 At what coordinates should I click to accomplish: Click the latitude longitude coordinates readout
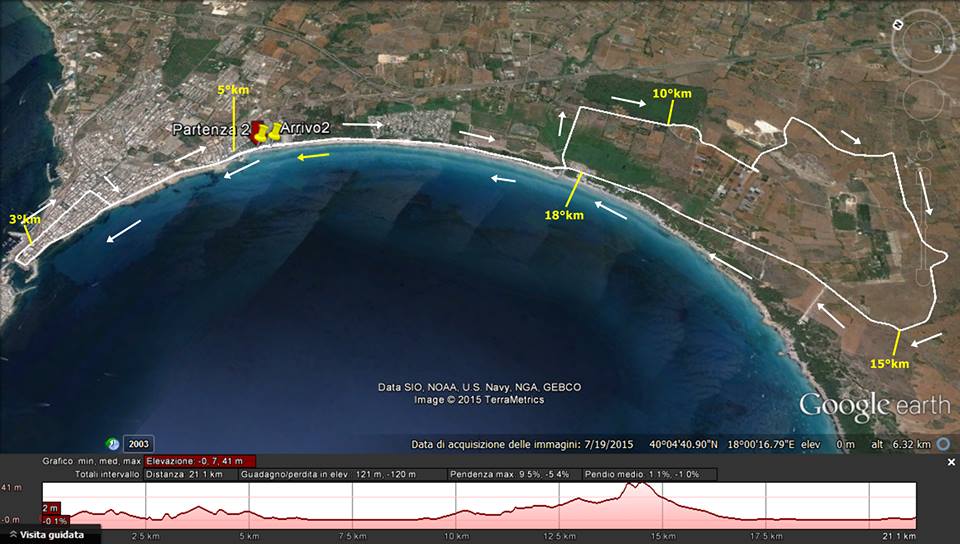(722, 444)
